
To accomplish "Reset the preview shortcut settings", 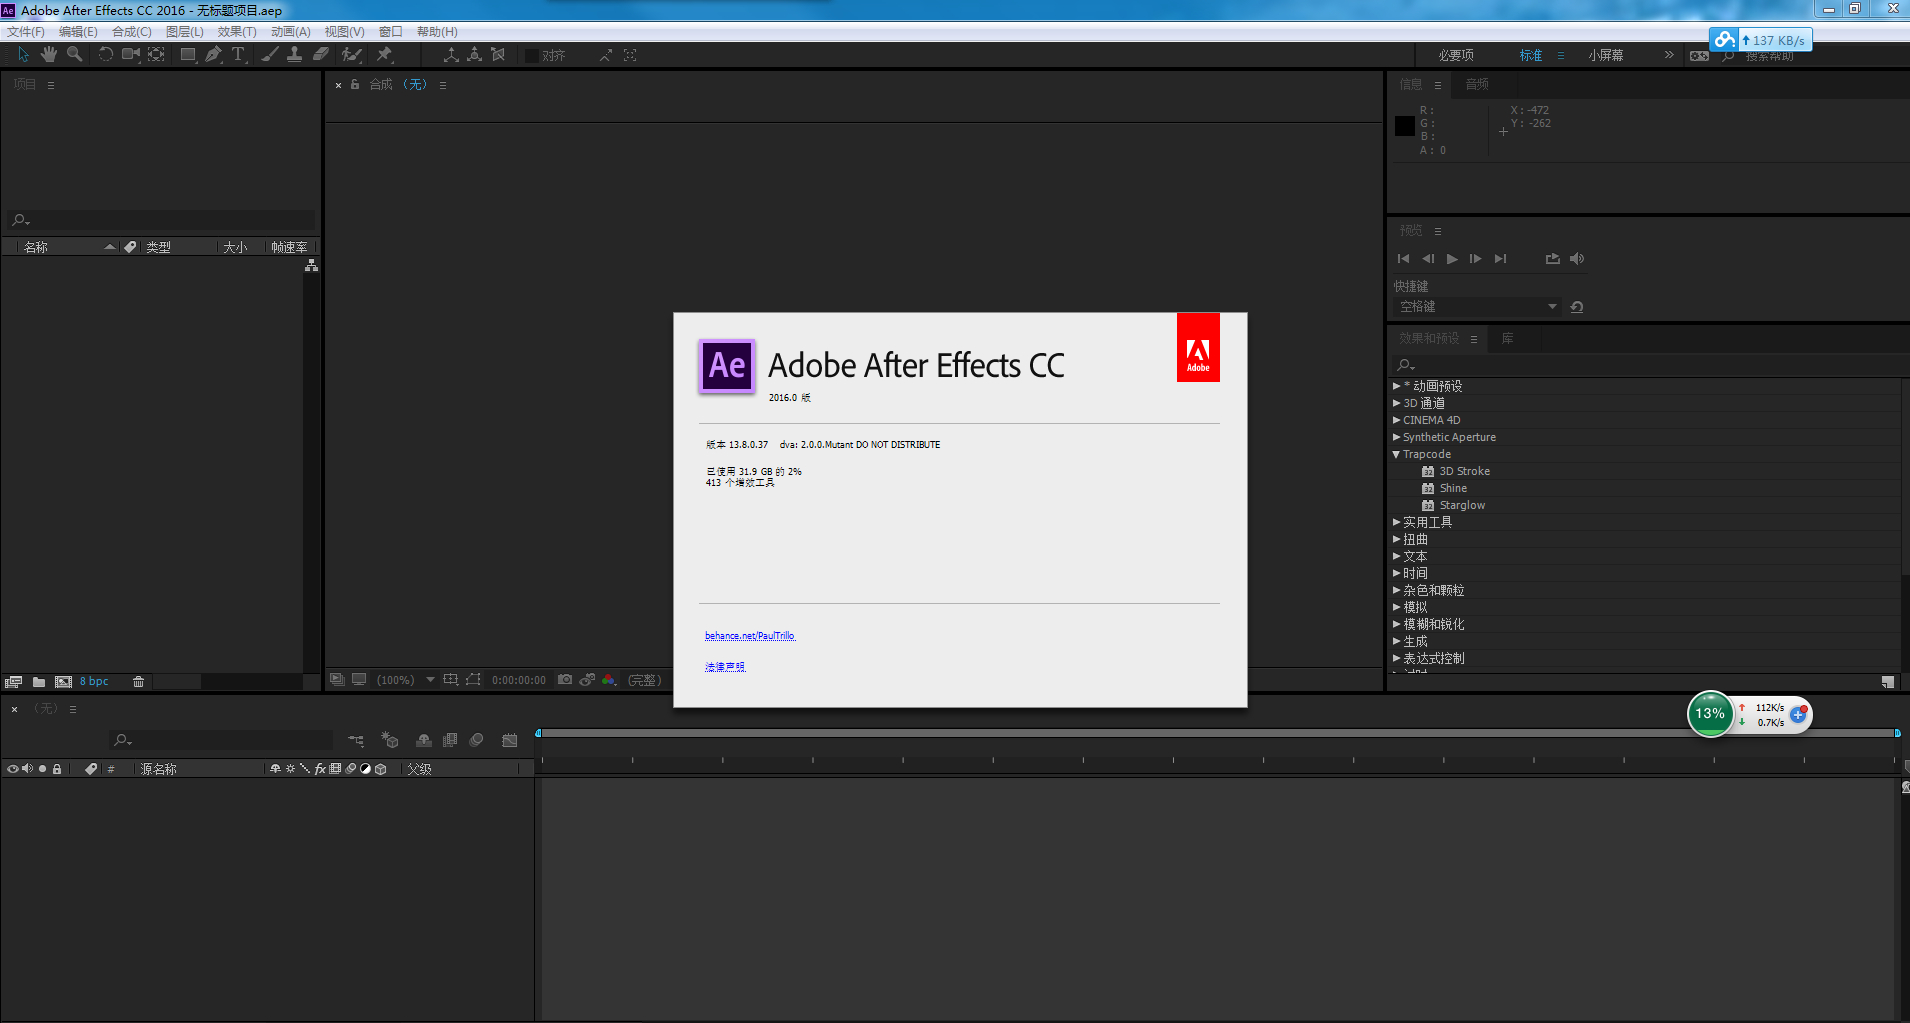I will point(1577,307).
